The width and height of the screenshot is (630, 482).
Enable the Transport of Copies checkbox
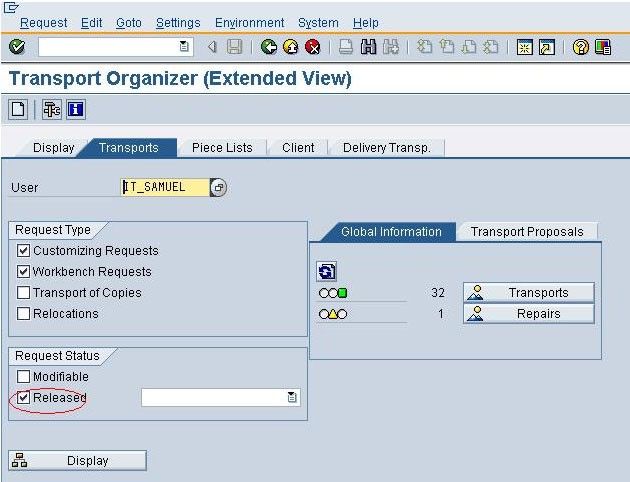(23, 292)
